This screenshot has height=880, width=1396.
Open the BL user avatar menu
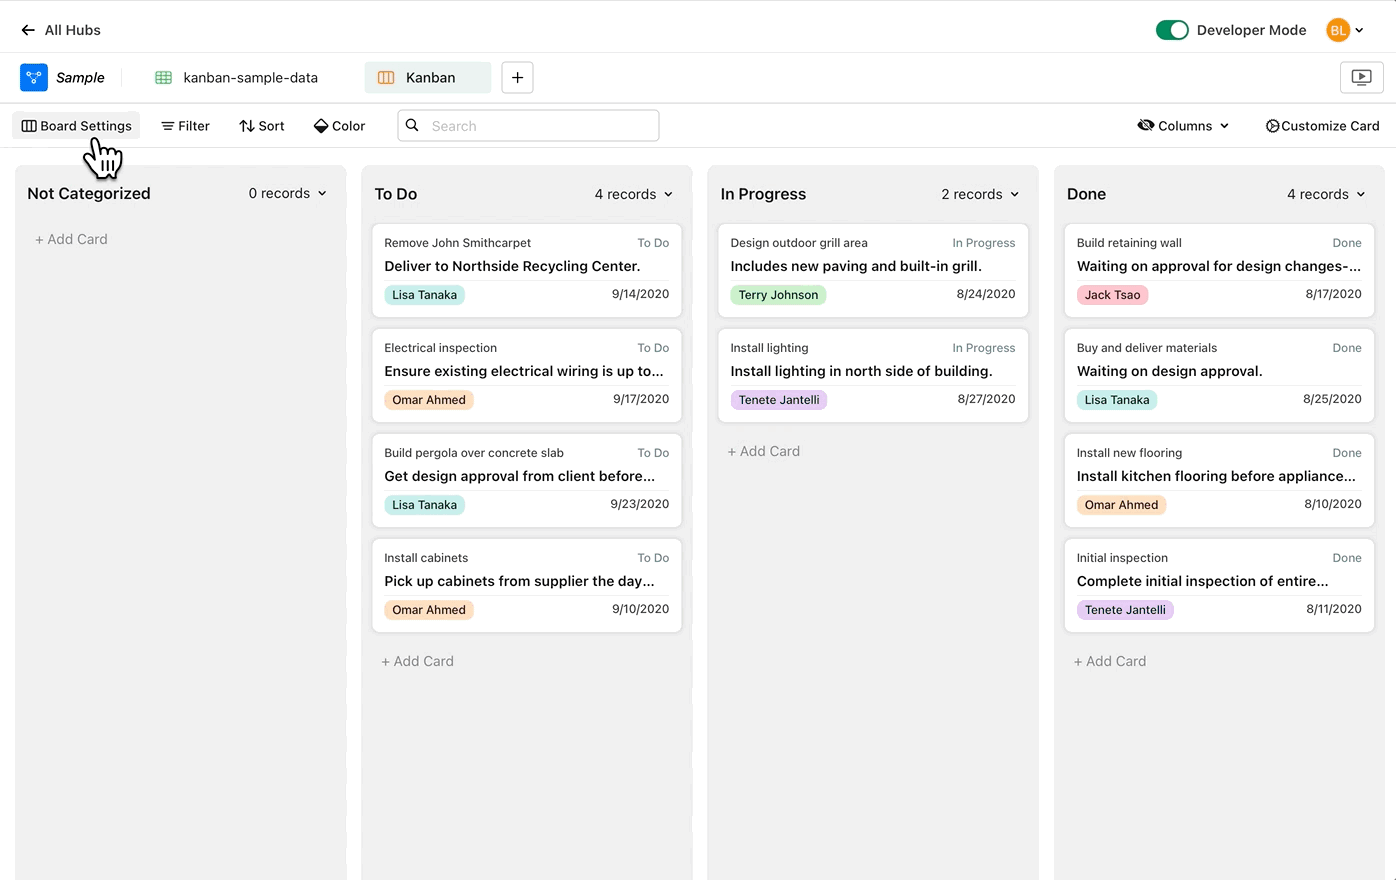[1344, 30]
